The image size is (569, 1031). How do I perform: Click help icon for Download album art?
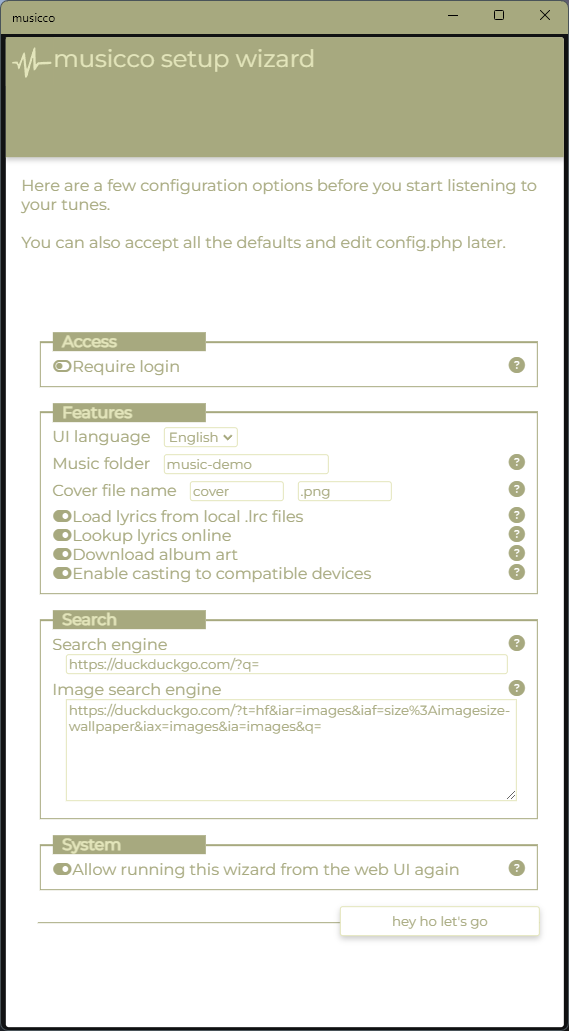(517, 553)
